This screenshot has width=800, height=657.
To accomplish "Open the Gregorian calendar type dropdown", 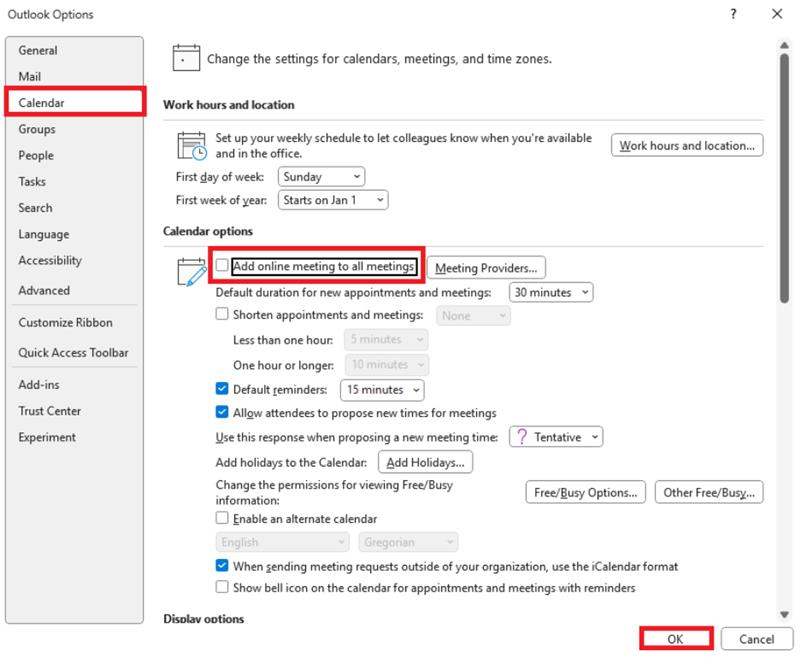I will tap(408, 542).
